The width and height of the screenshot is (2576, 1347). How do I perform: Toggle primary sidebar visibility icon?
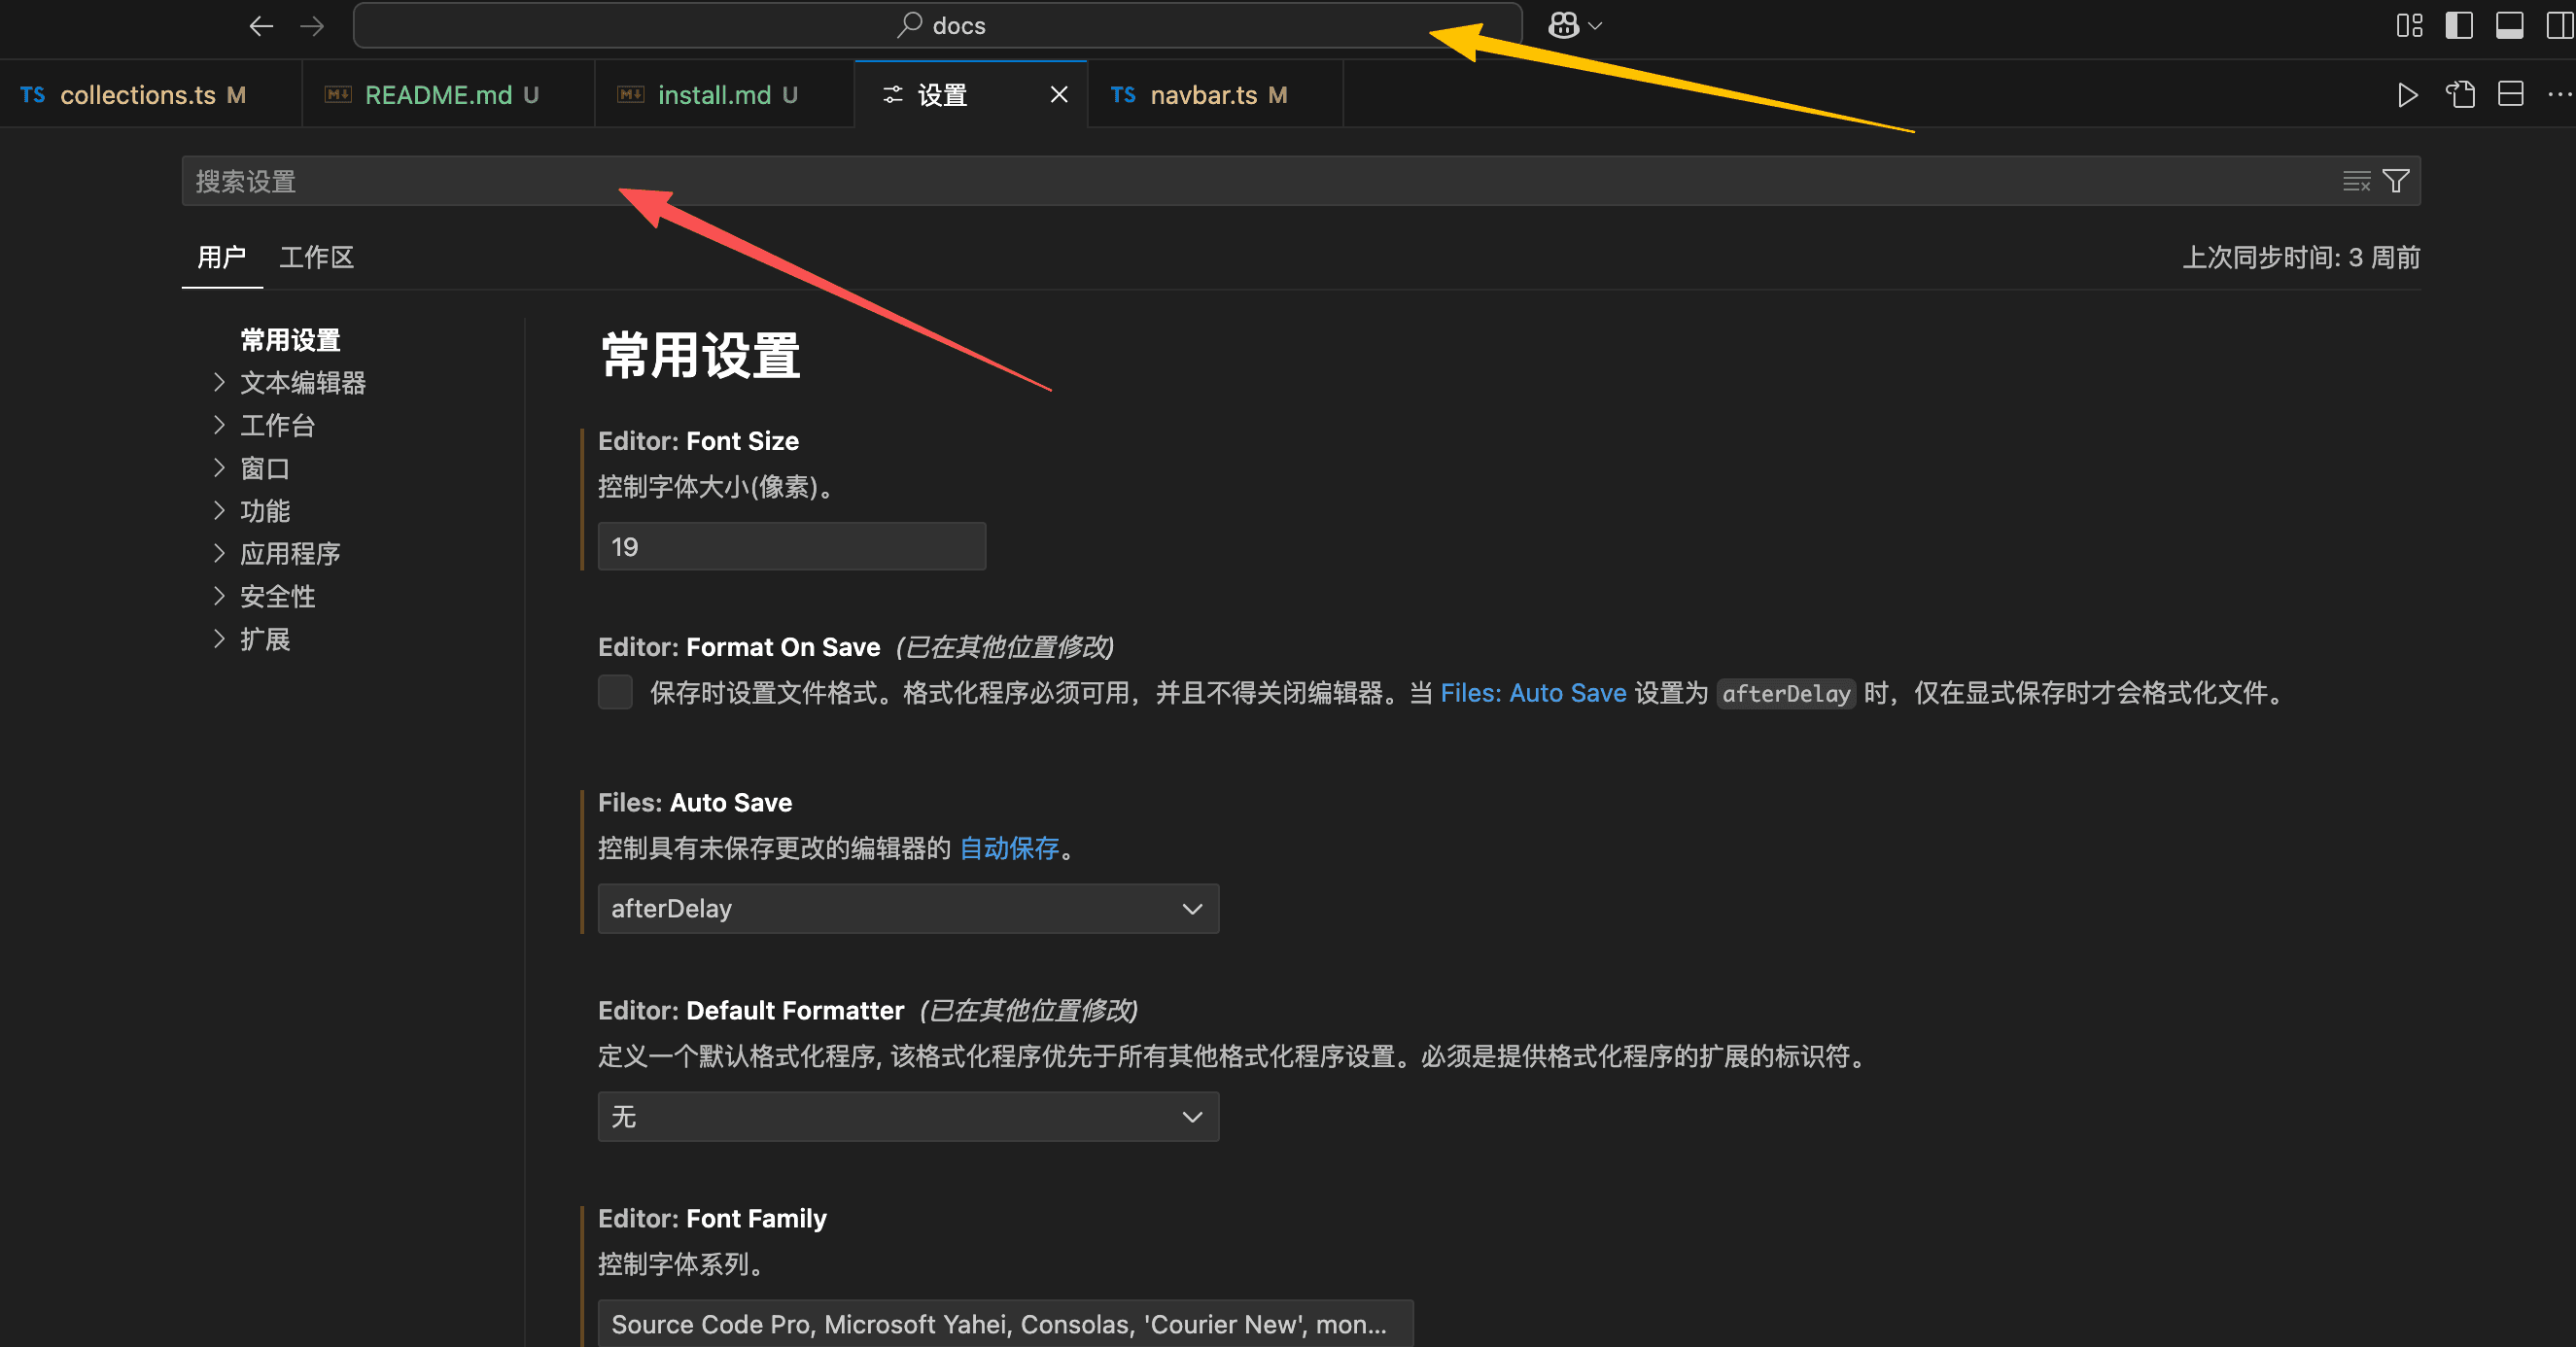point(2459,26)
